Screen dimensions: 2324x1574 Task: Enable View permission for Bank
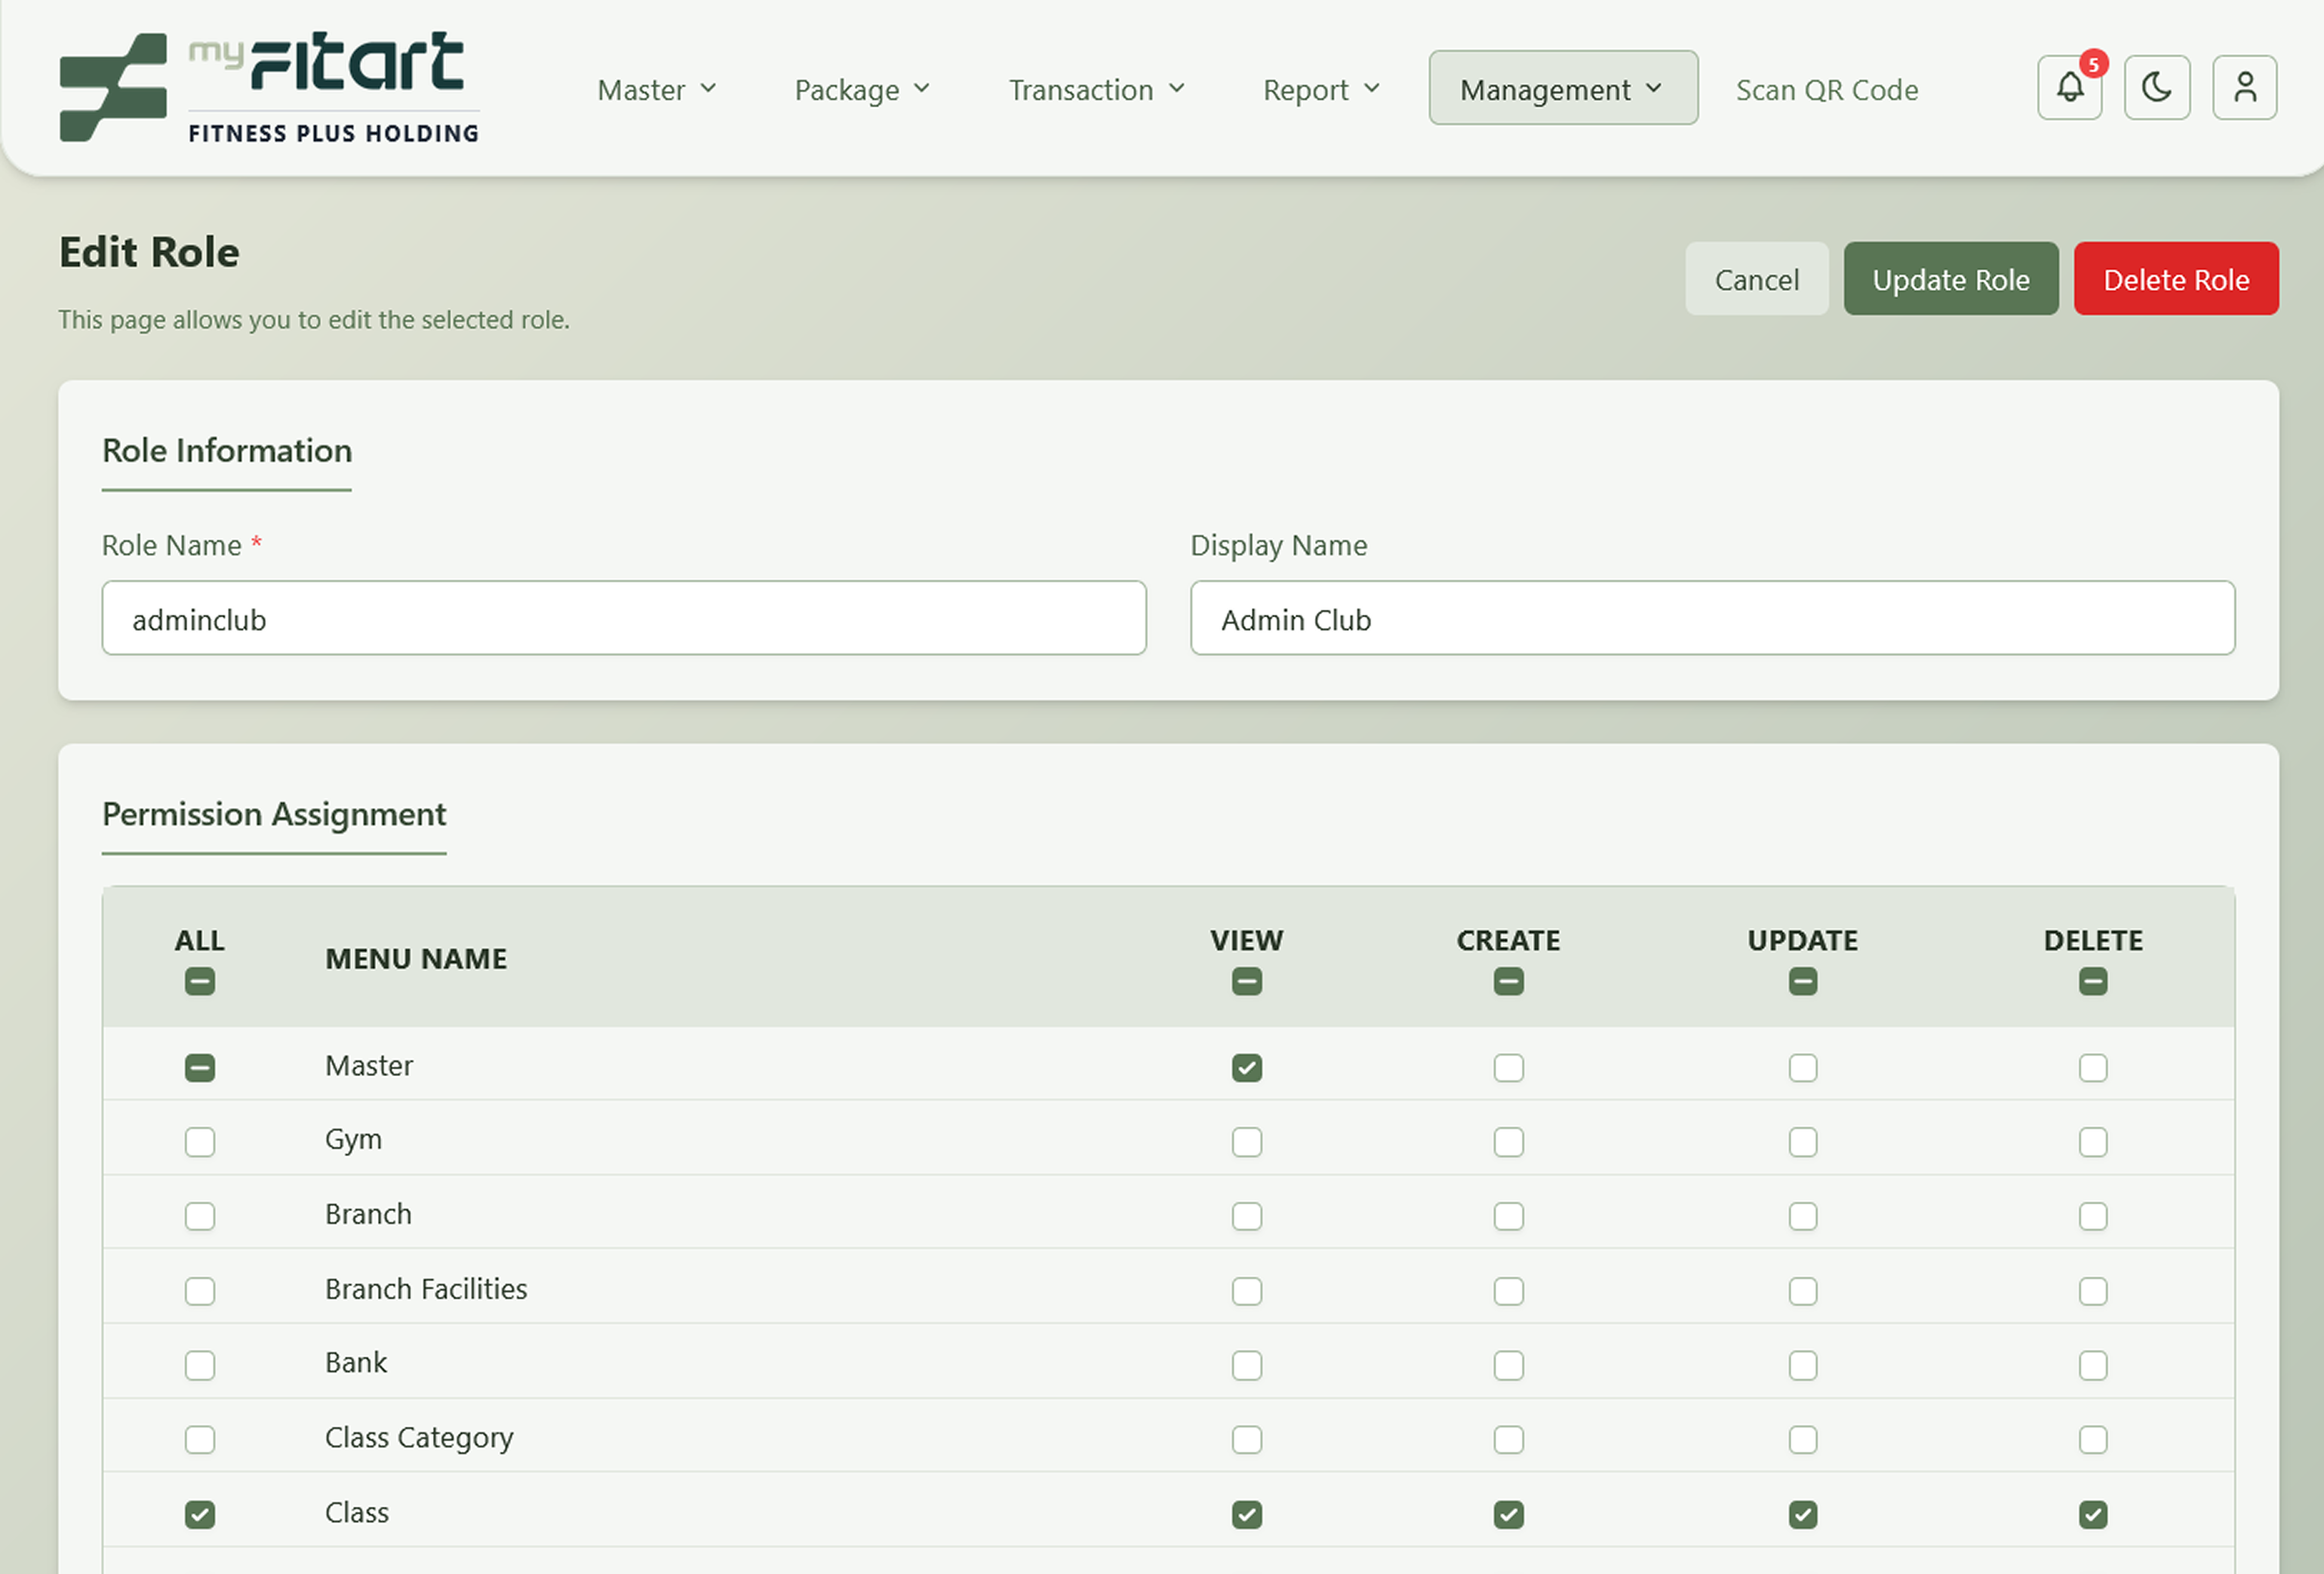[1246, 1365]
